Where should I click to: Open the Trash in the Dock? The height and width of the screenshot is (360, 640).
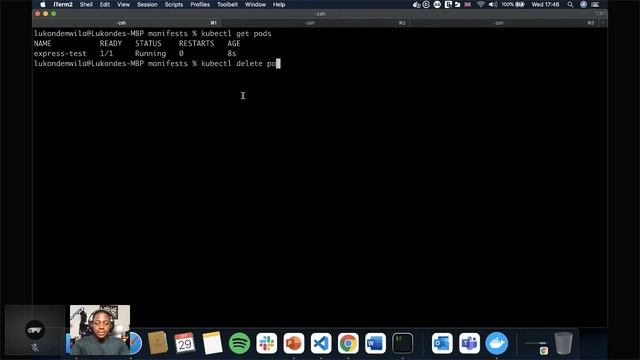point(563,343)
